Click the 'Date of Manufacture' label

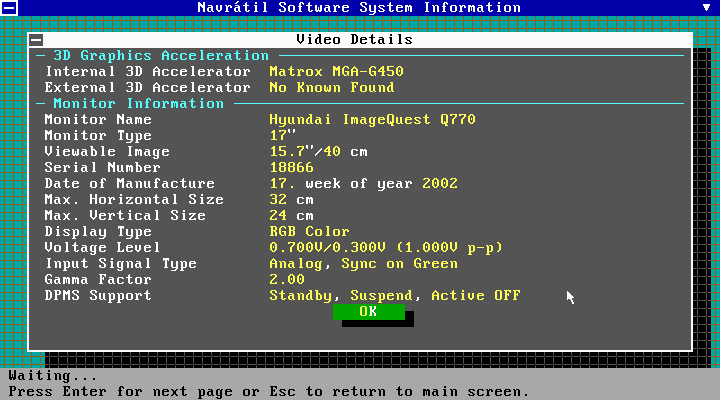coord(129,184)
